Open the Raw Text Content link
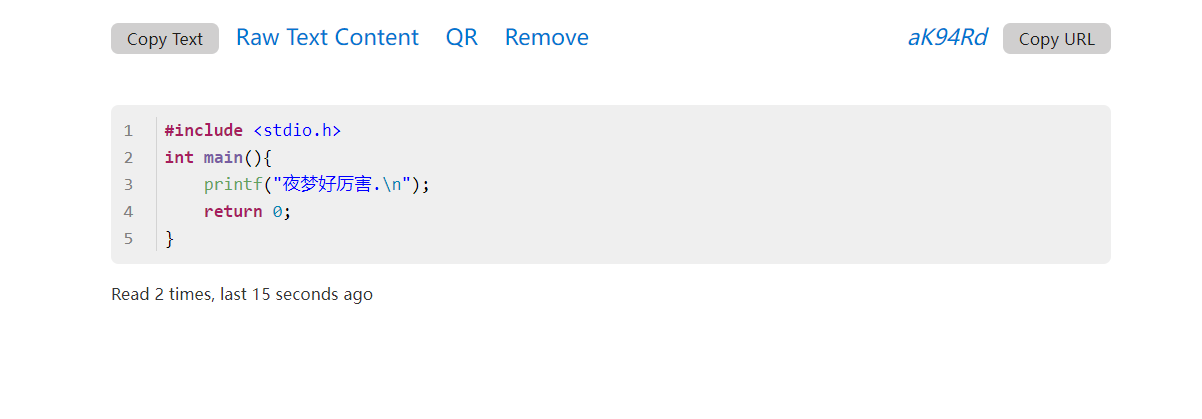 point(327,38)
